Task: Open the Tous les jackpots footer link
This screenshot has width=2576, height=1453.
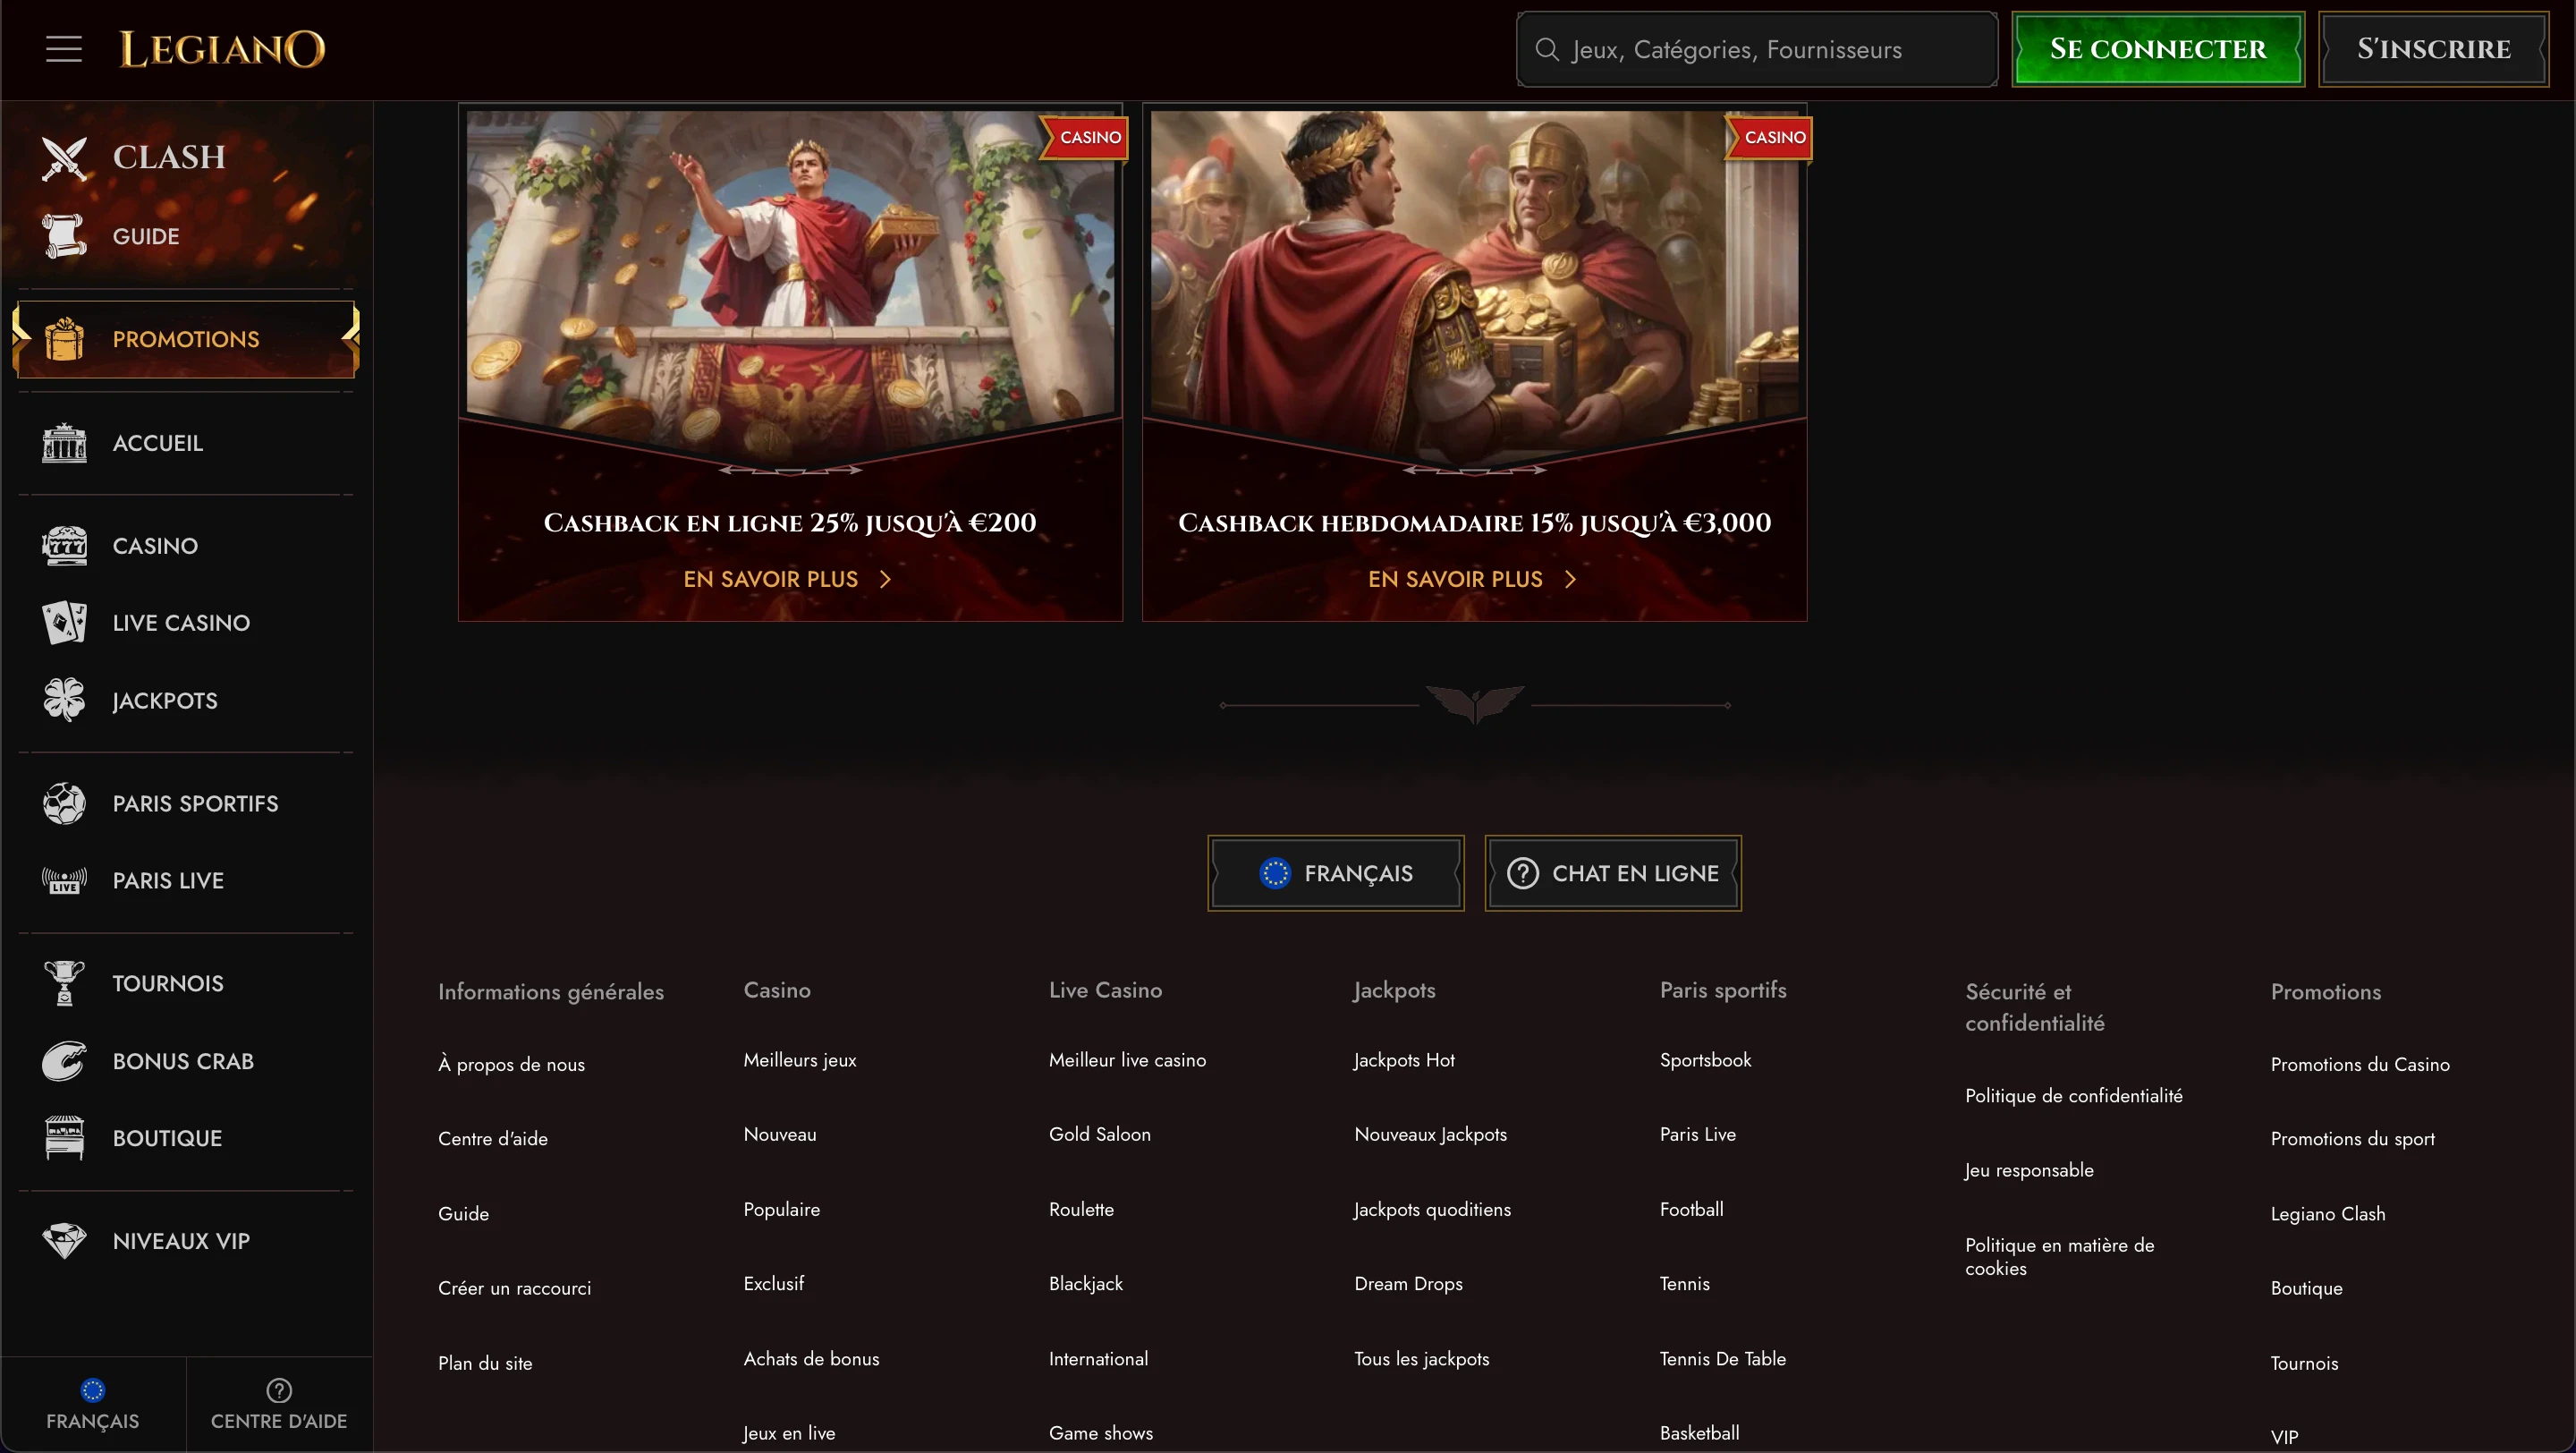Action: click(x=1421, y=1358)
